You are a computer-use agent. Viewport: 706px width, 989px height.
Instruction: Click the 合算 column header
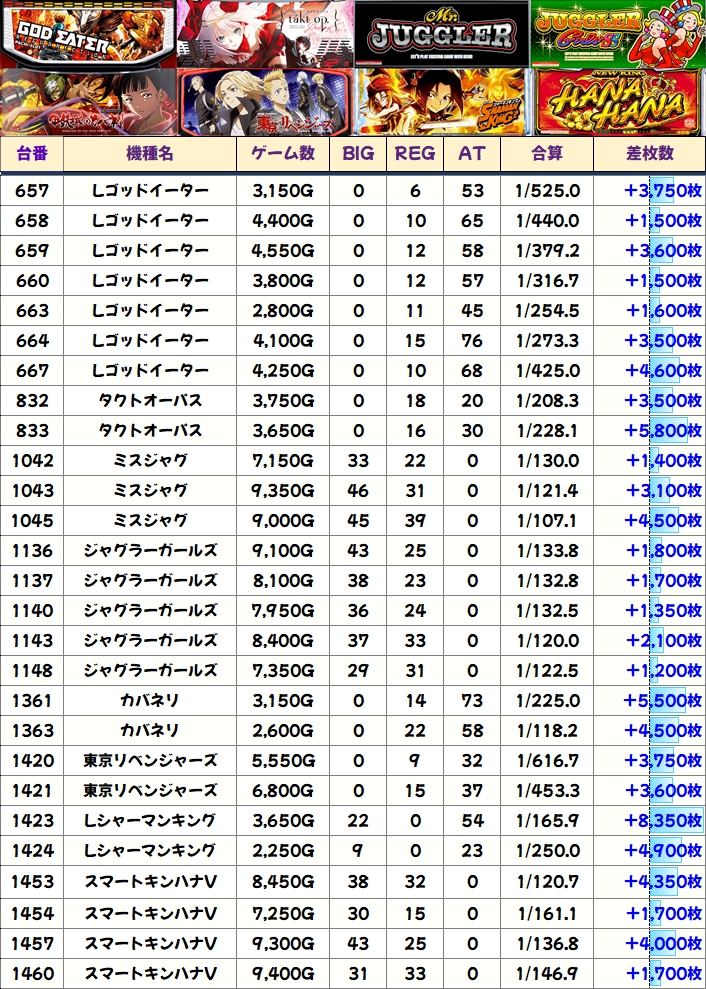547,155
